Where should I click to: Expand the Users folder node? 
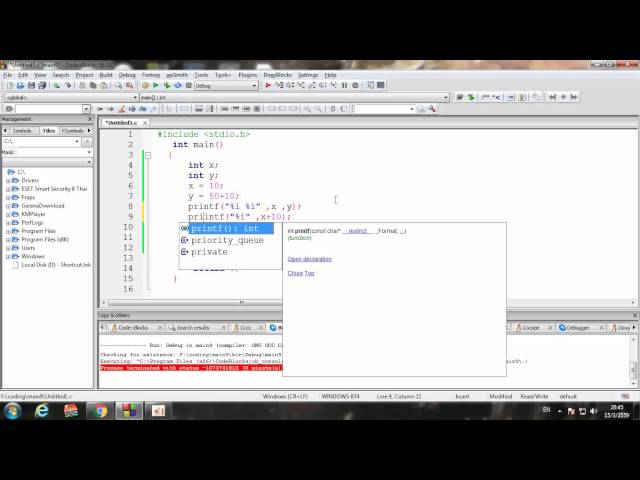(8, 248)
